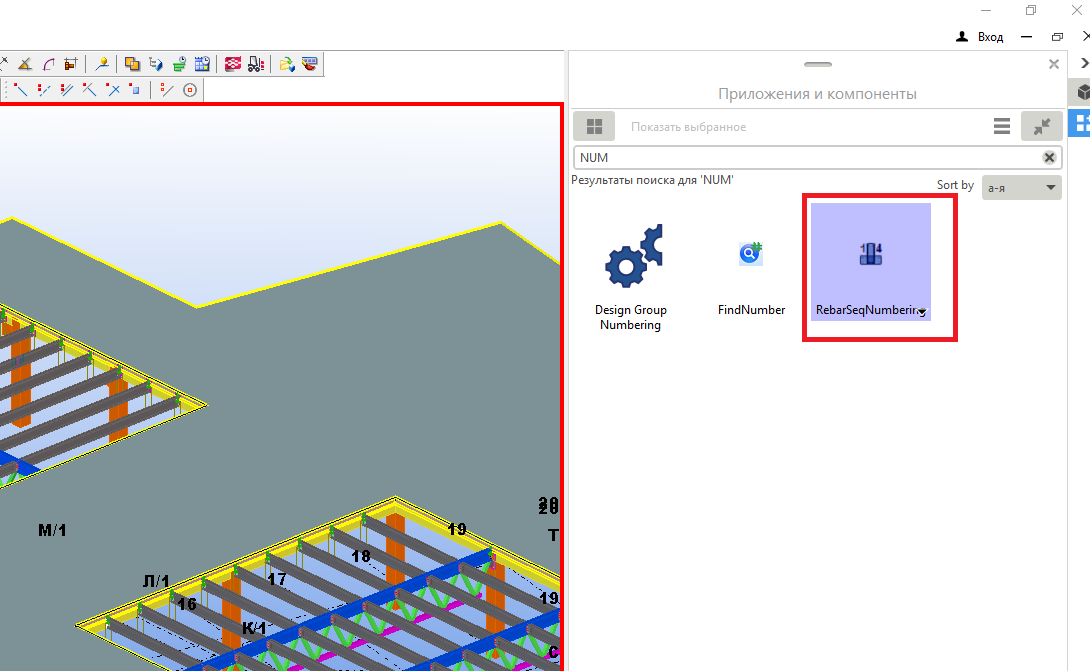This screenshot has height=671, width=1090.
Task: Close the Приложения и компоненты panel
Action: (1054, 64)
